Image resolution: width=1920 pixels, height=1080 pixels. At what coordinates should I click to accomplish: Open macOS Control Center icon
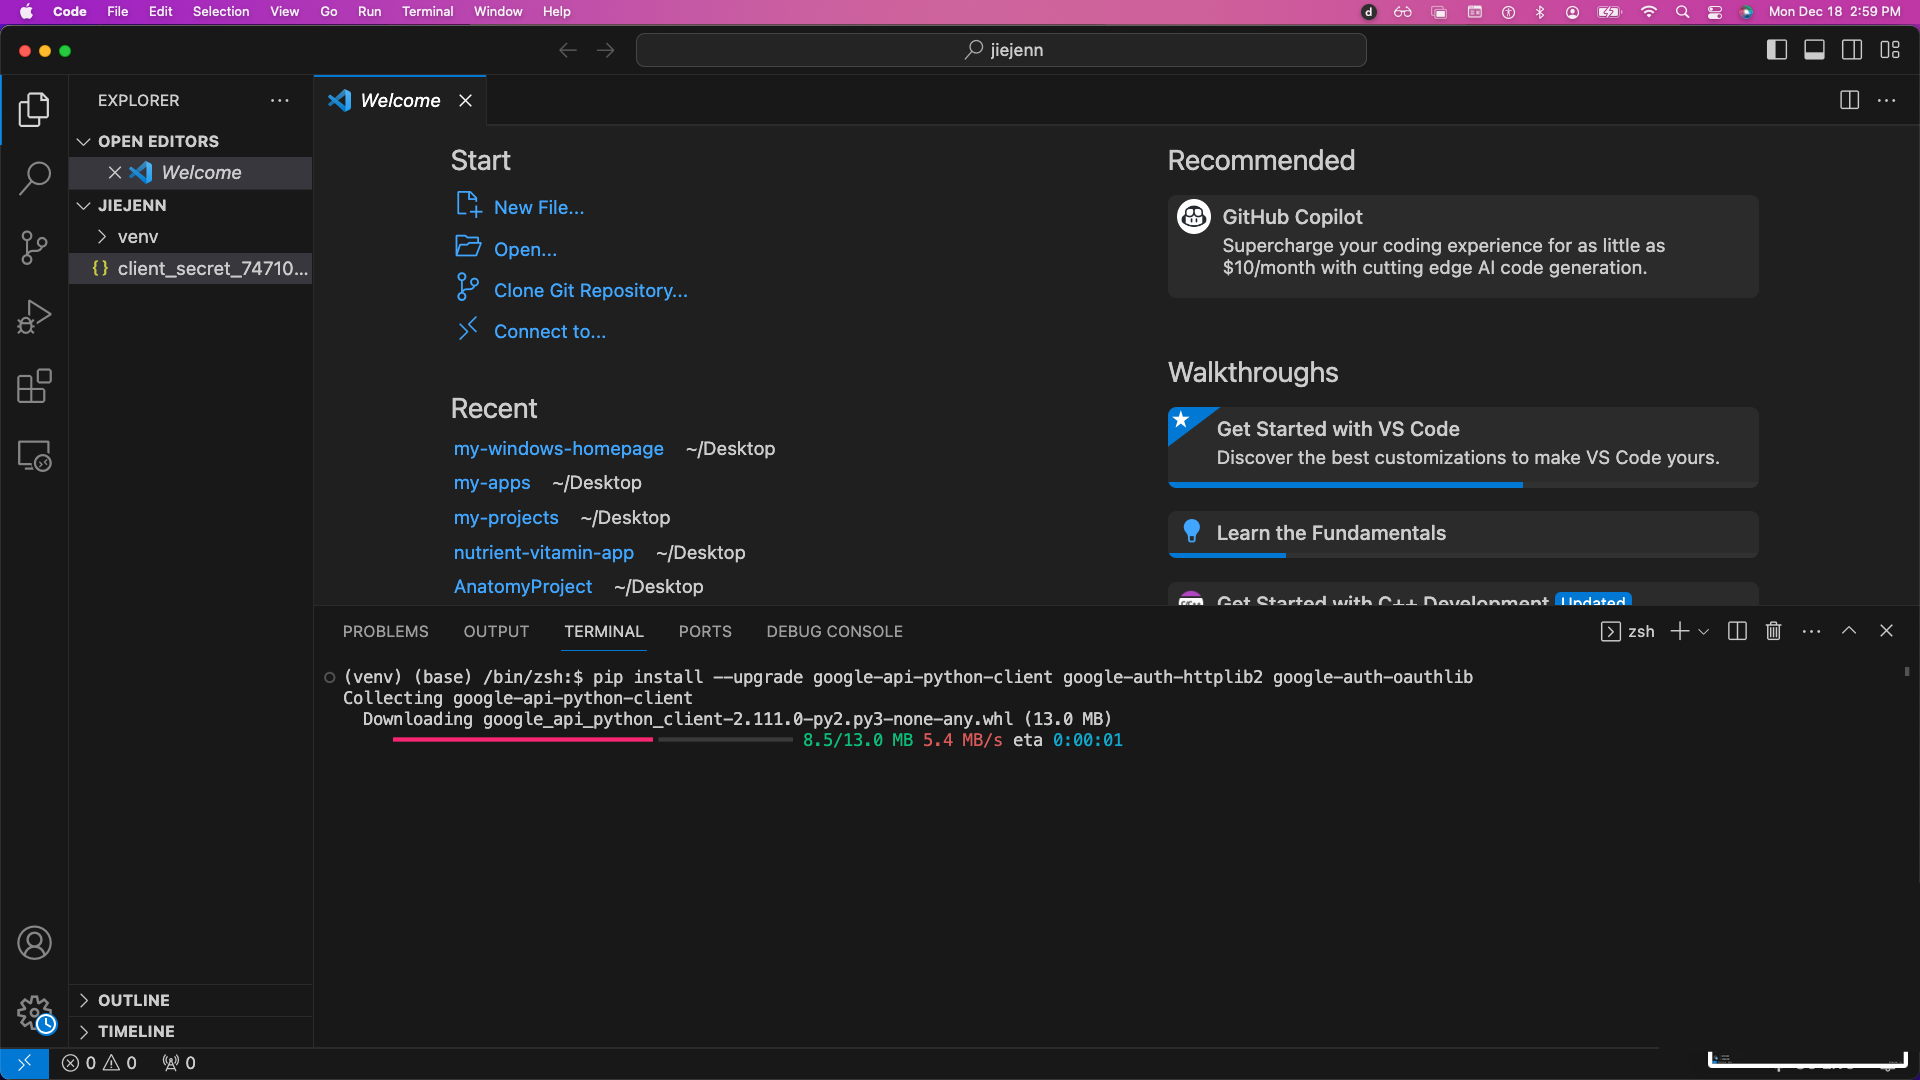1714,11
